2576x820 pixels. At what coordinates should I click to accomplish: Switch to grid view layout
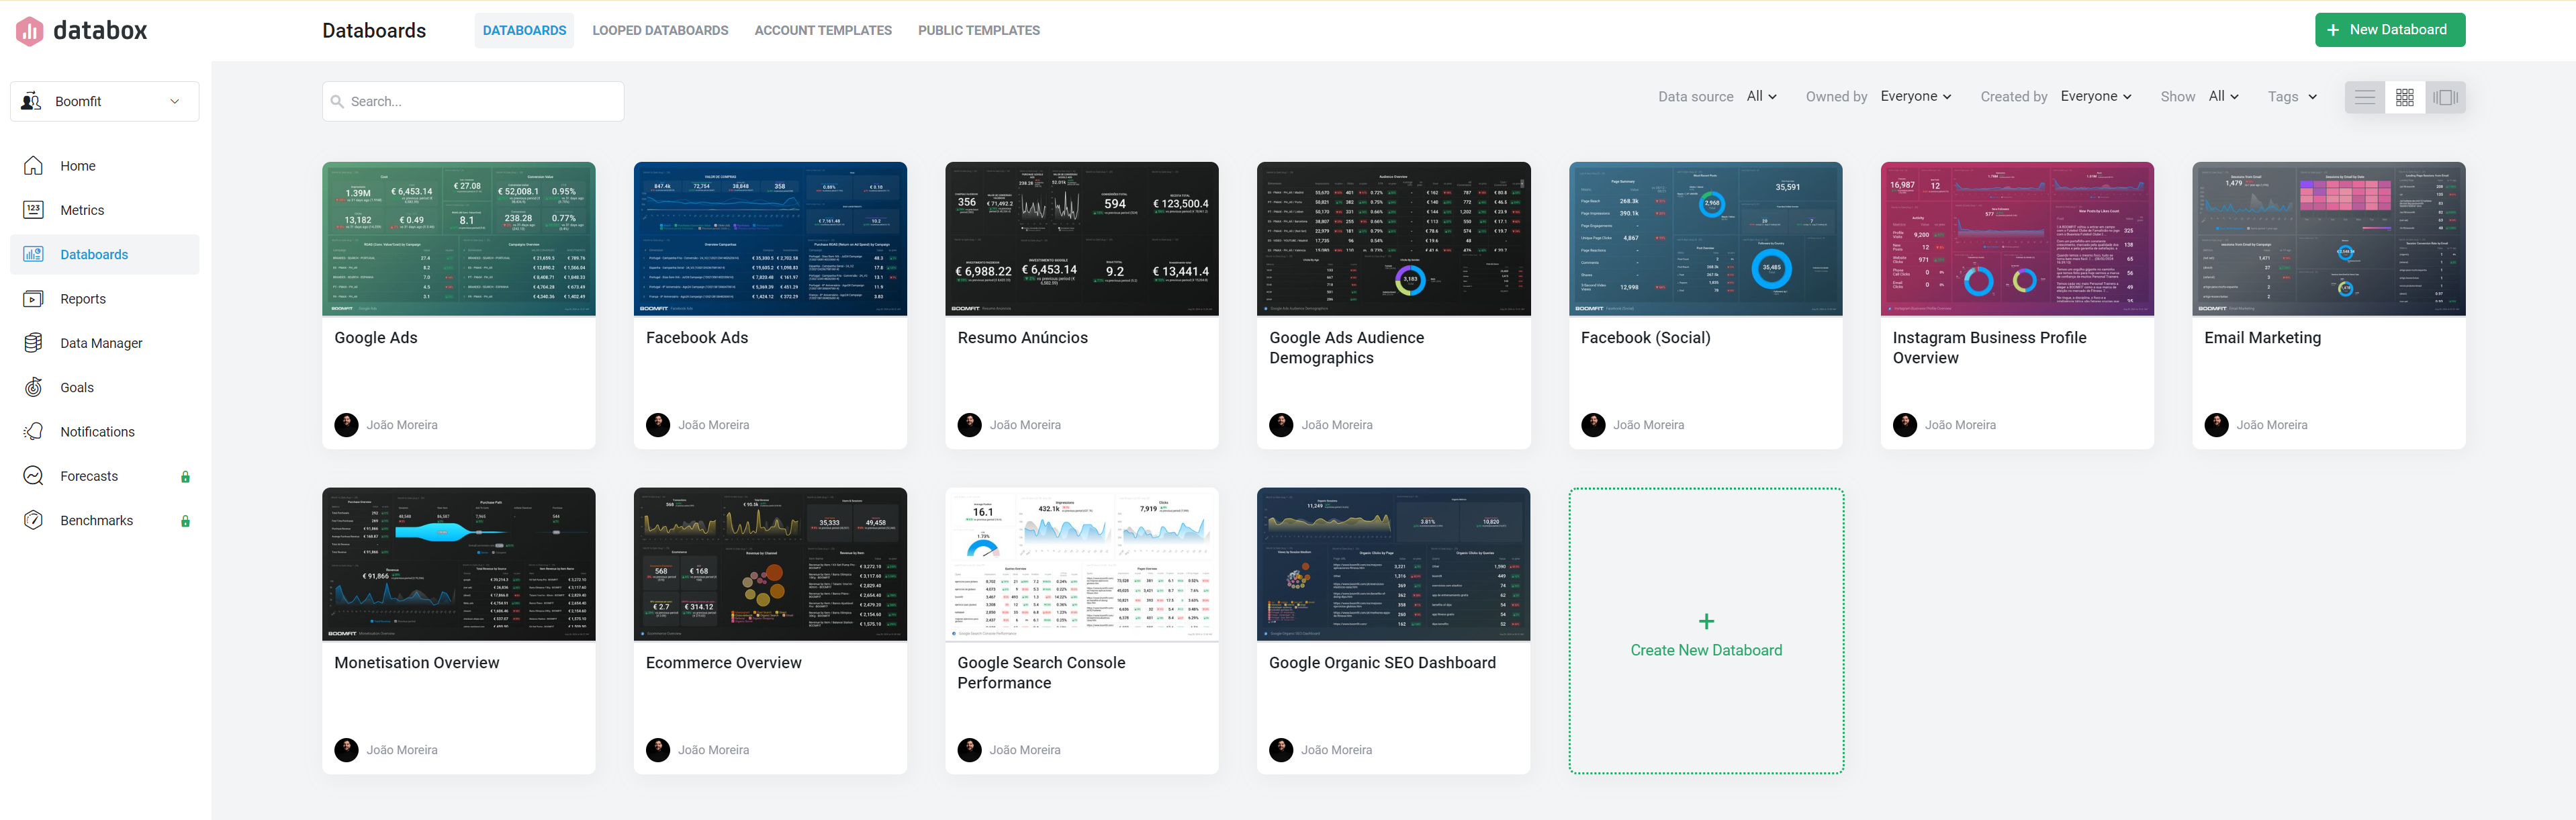2404,97
